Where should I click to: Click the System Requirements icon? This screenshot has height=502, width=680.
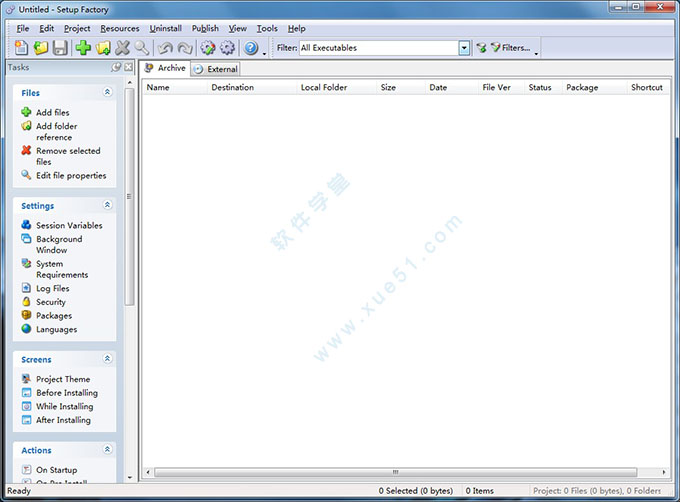pyautogui.click(x=26, y=264)
